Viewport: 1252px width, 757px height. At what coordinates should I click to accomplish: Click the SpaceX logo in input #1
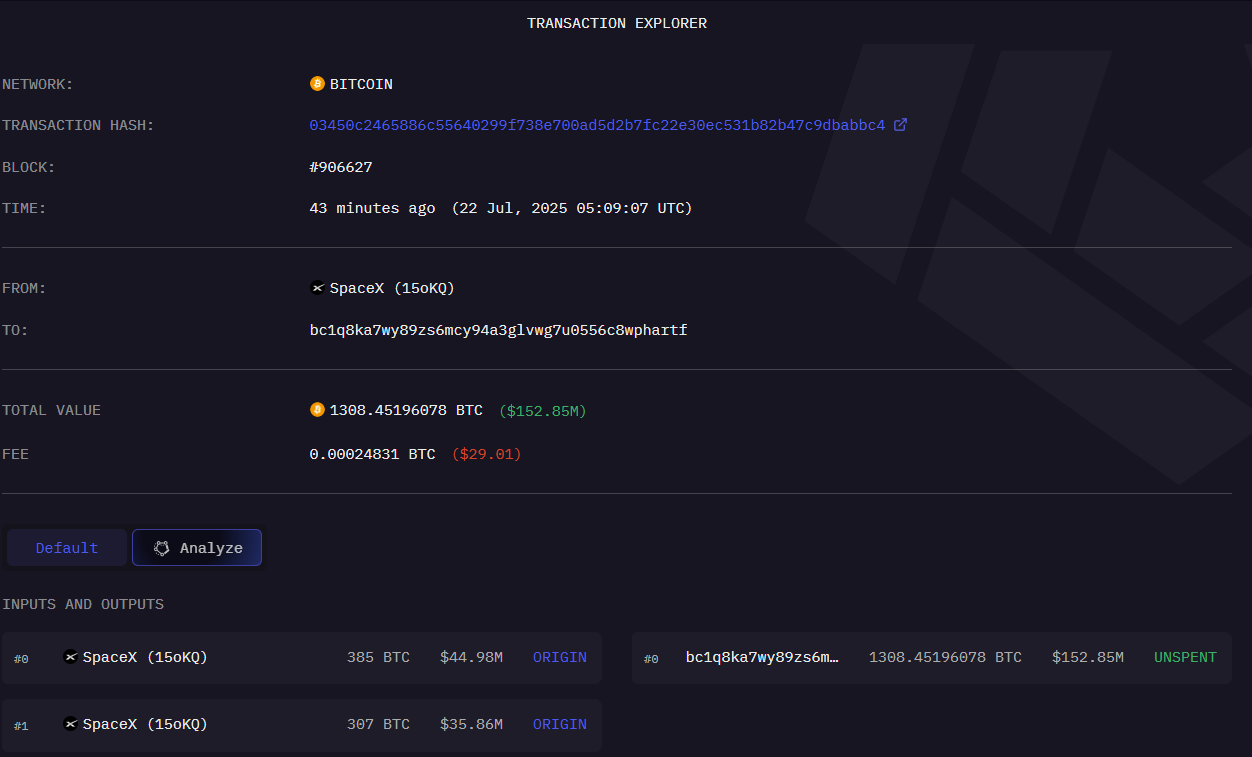tap(70, 724)
